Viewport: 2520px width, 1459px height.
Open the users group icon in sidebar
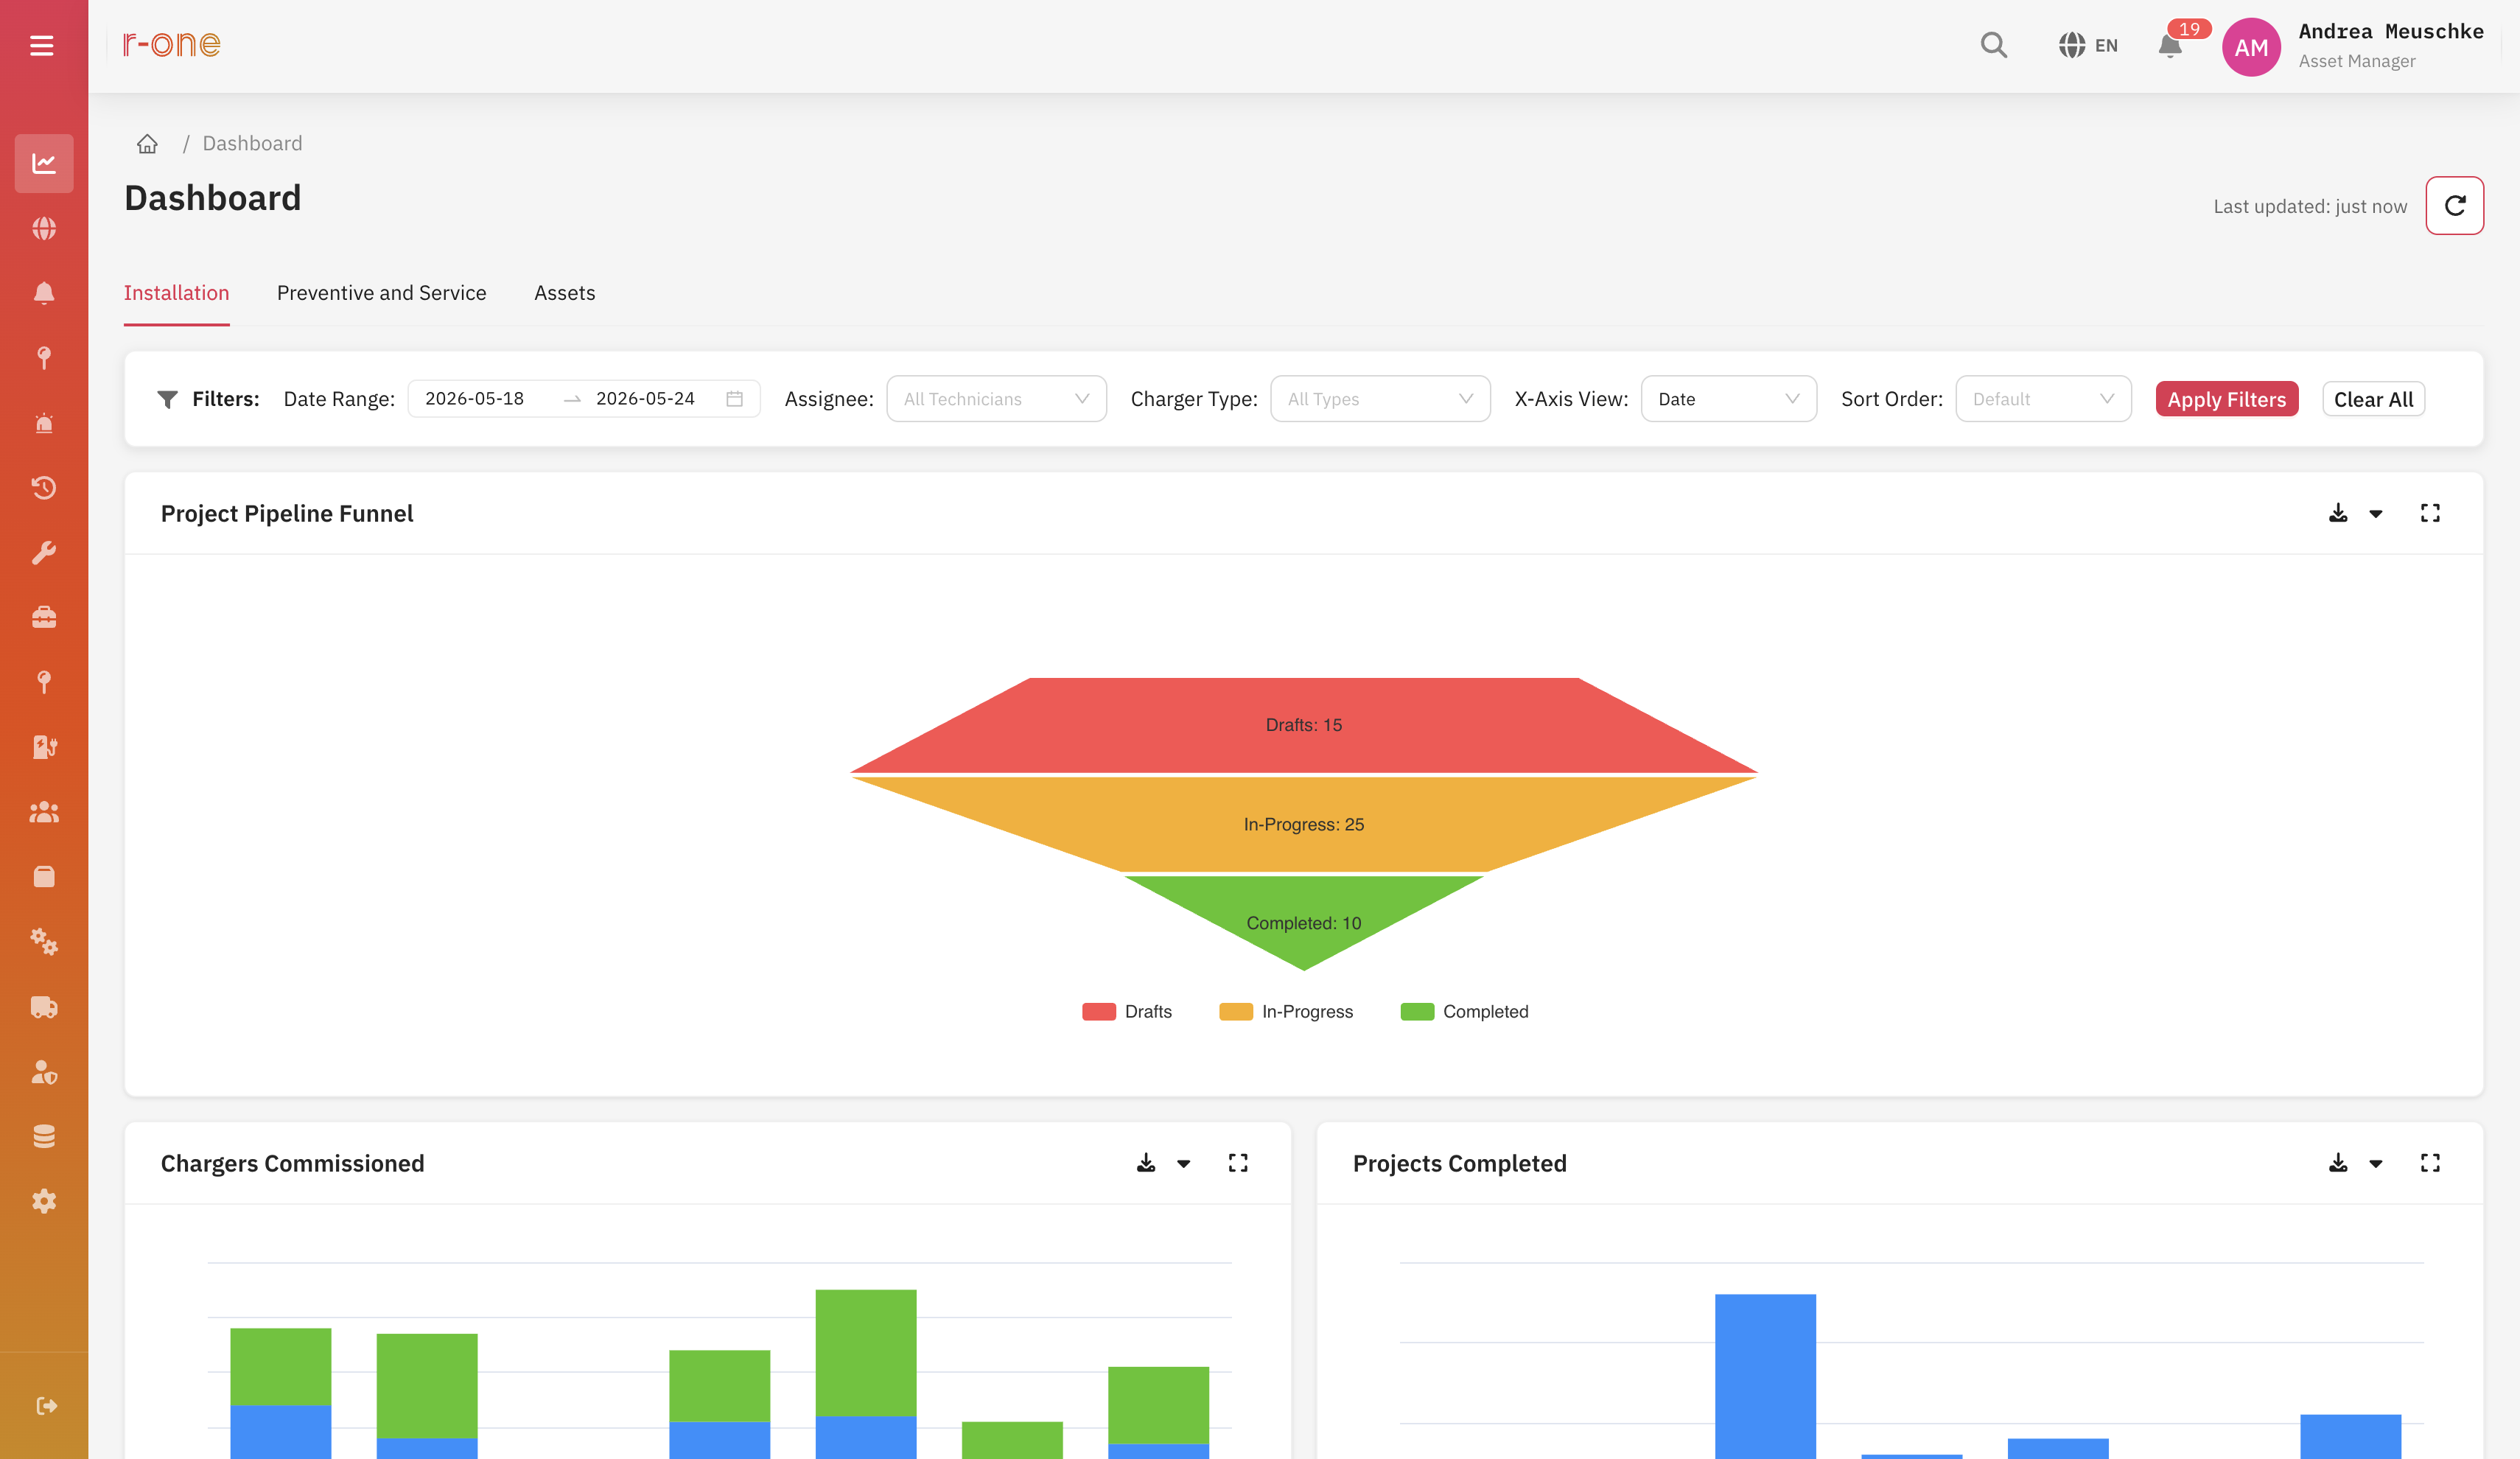(44, 812)
